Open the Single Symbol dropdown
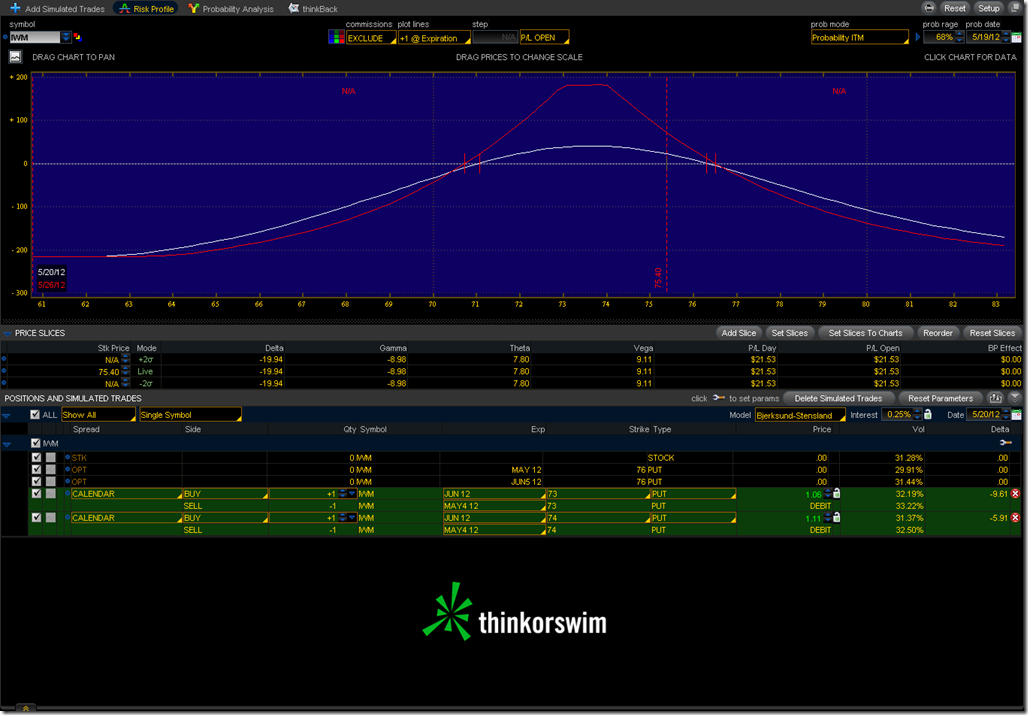1028x715 pixels. (190, 414)
